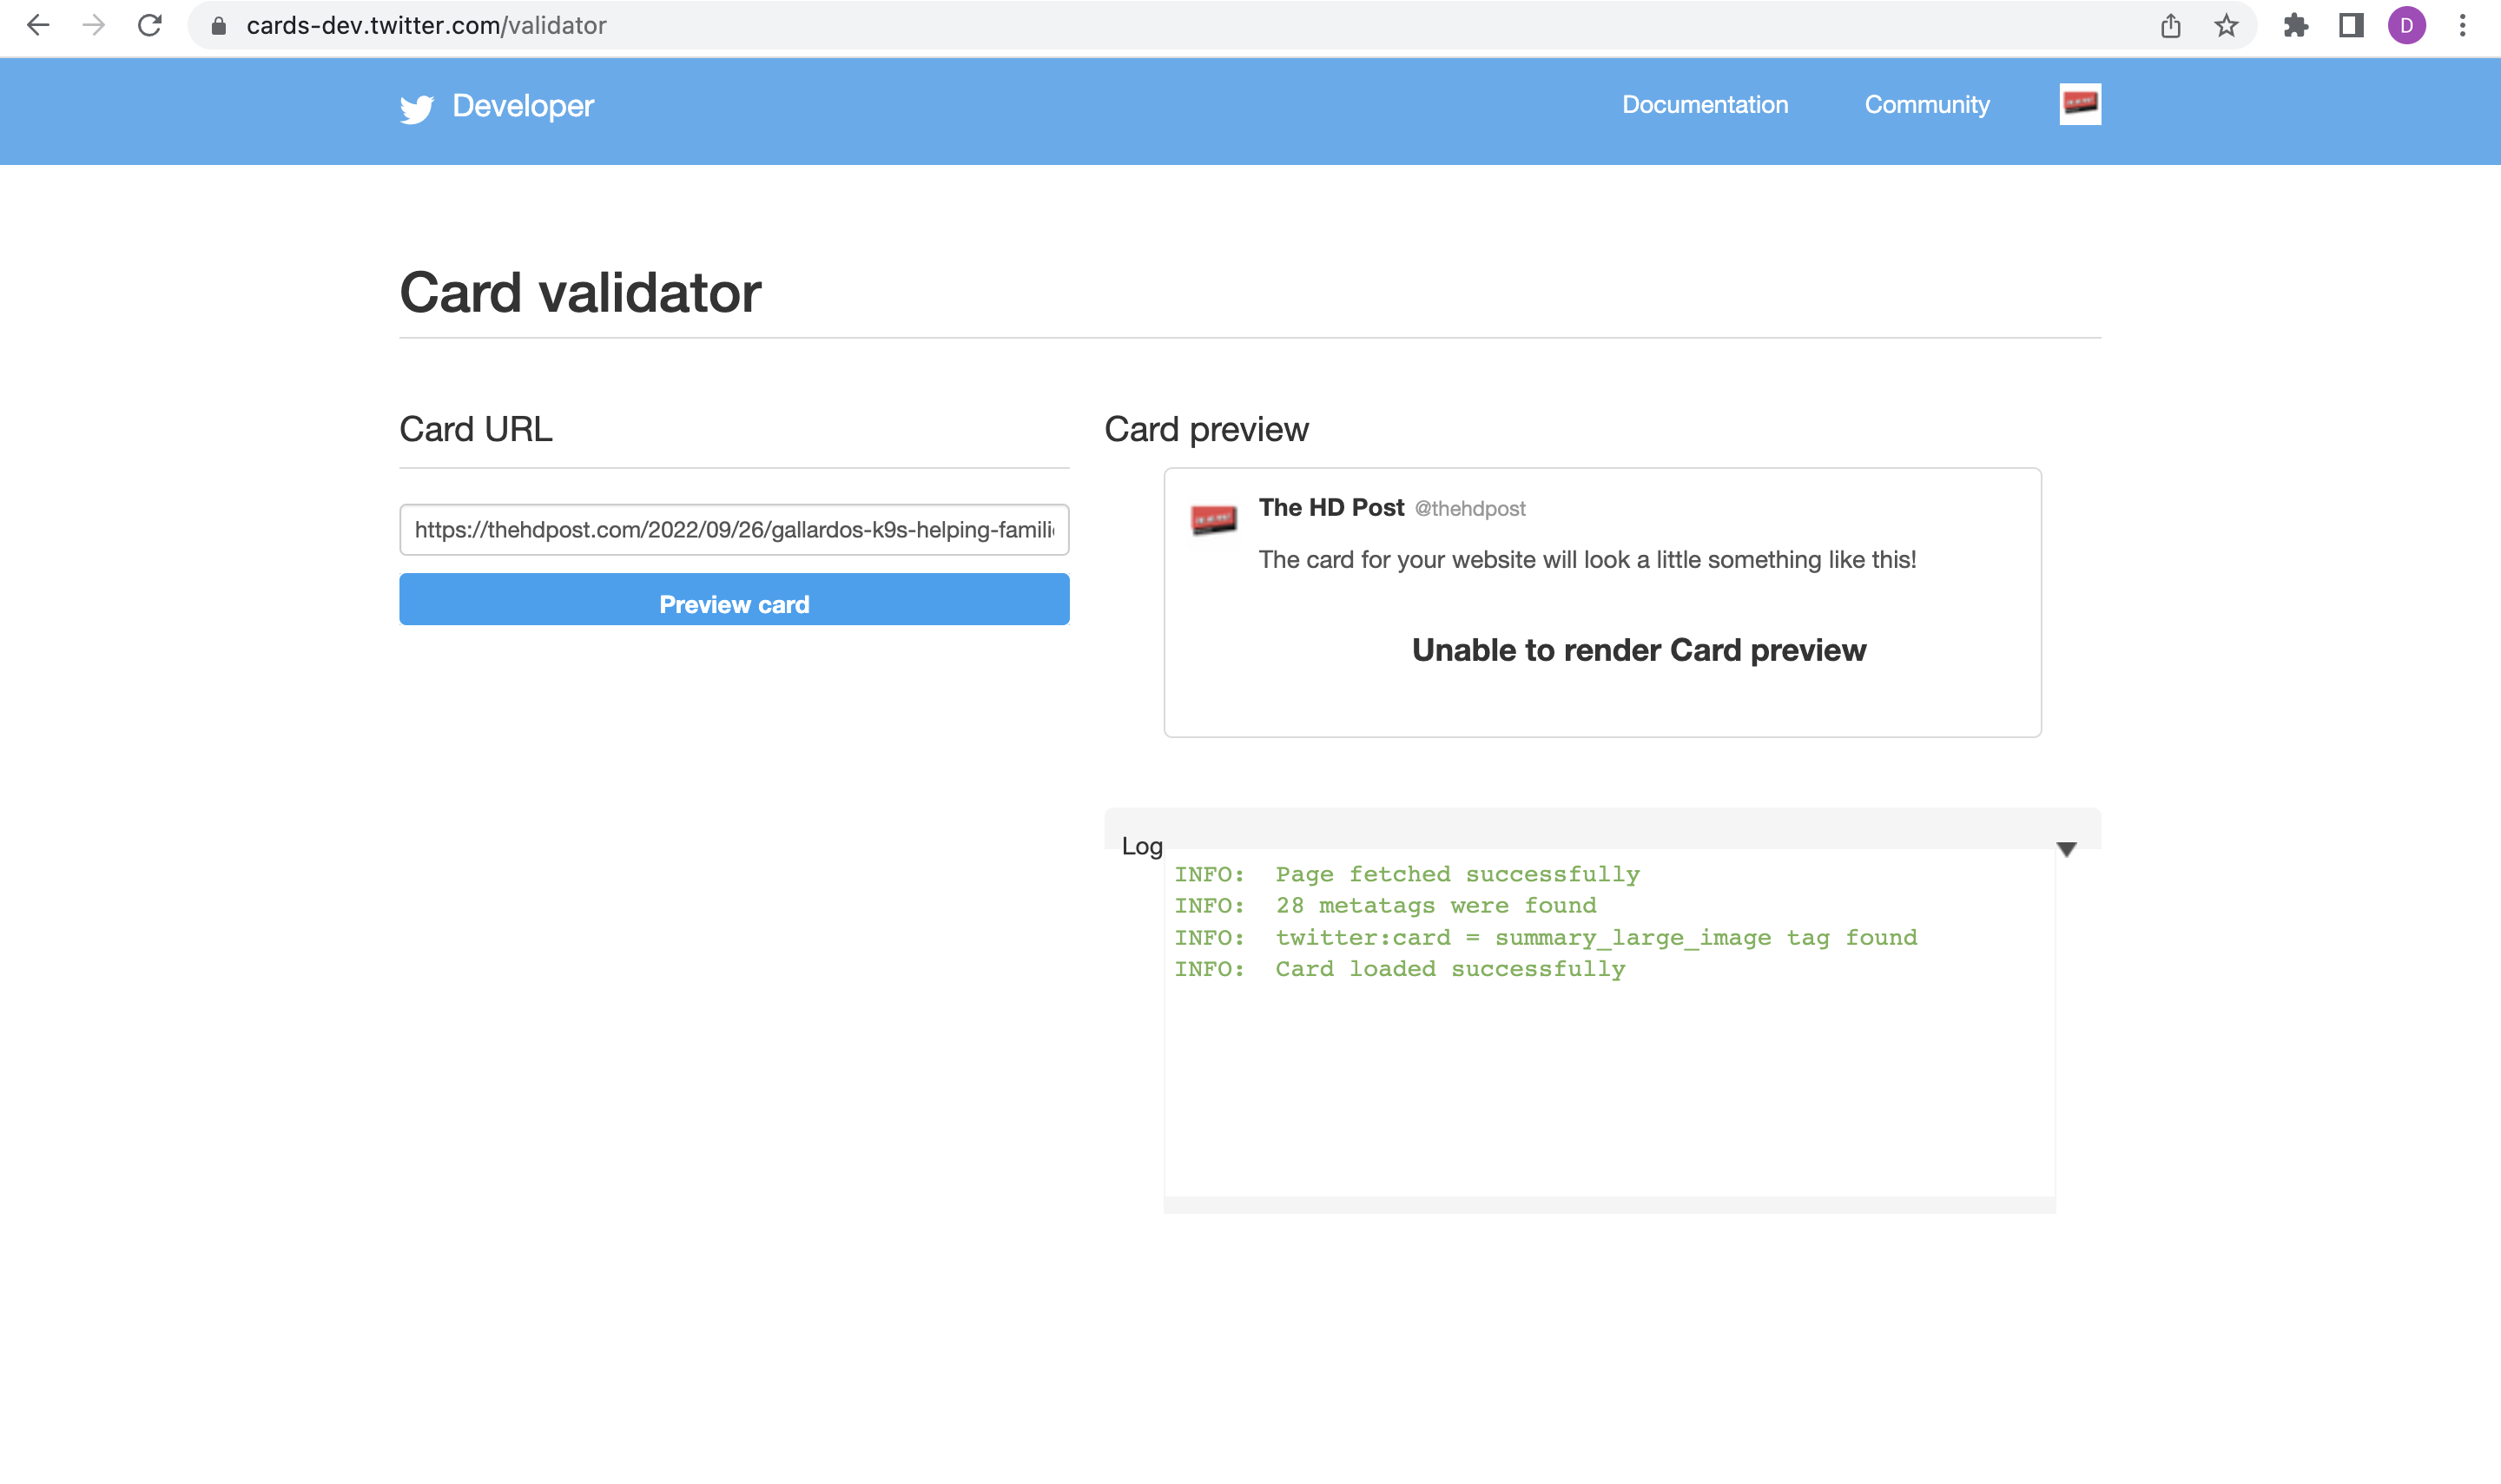Collapse the Log panel with the triangle

pos(2066,849)
